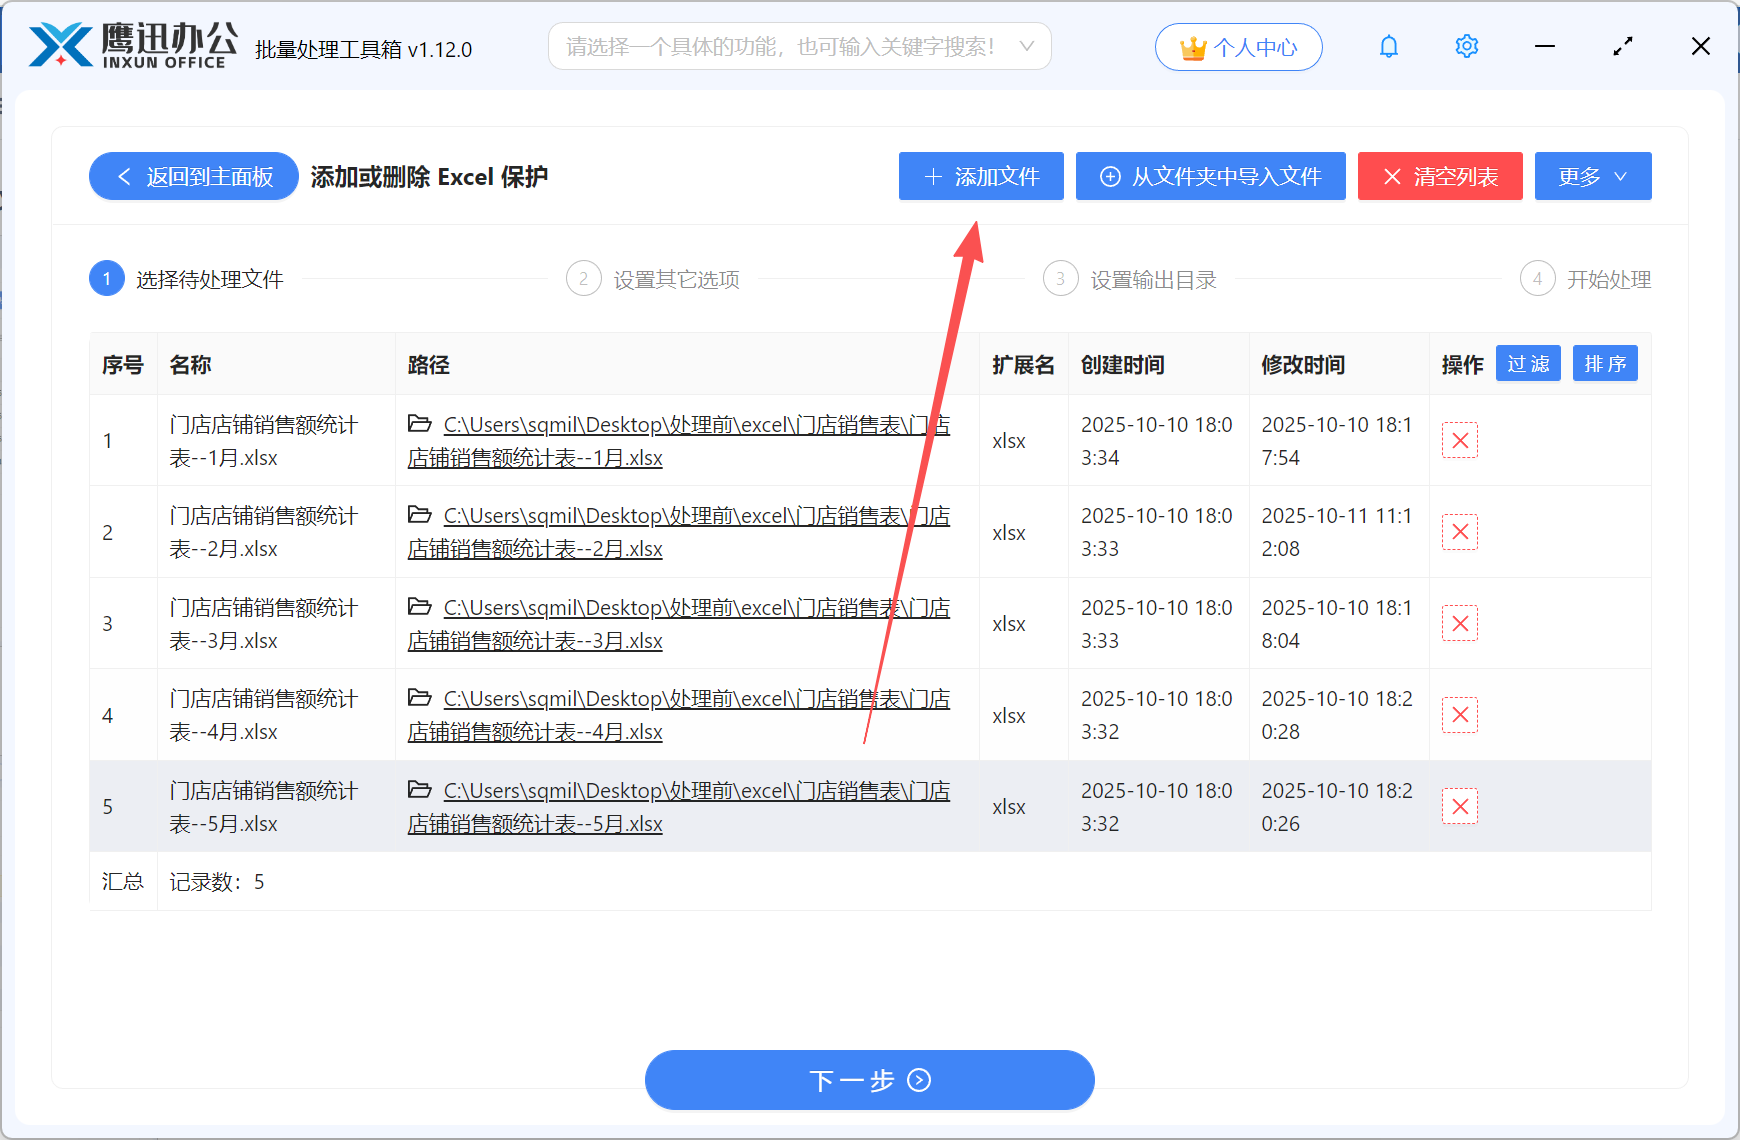Image resolution: width=1740 pixels, height=1140 pixels.
Task: Click the 鹰迅办公 logo
Action: [x=130, y=44]
